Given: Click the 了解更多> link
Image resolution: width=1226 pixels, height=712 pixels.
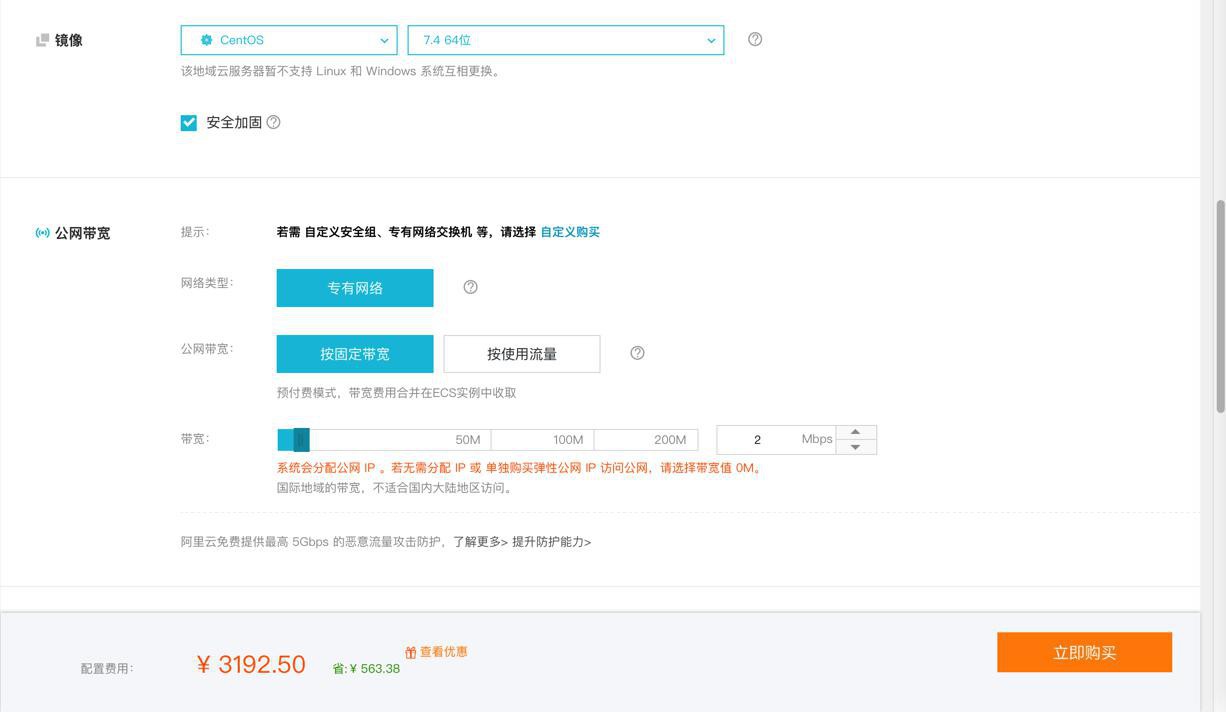Looking at the screenshot, I should coord(480,542).
